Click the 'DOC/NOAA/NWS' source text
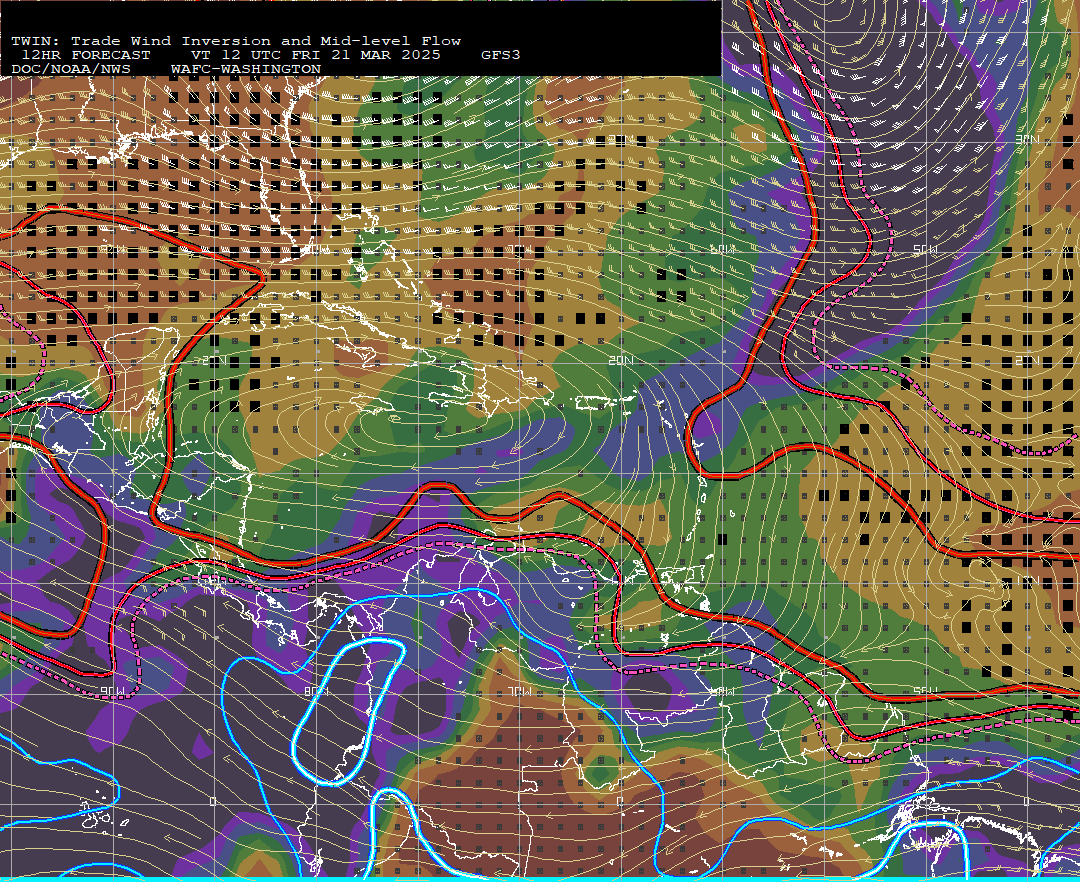1080x882 pixels. pos(70,70)
